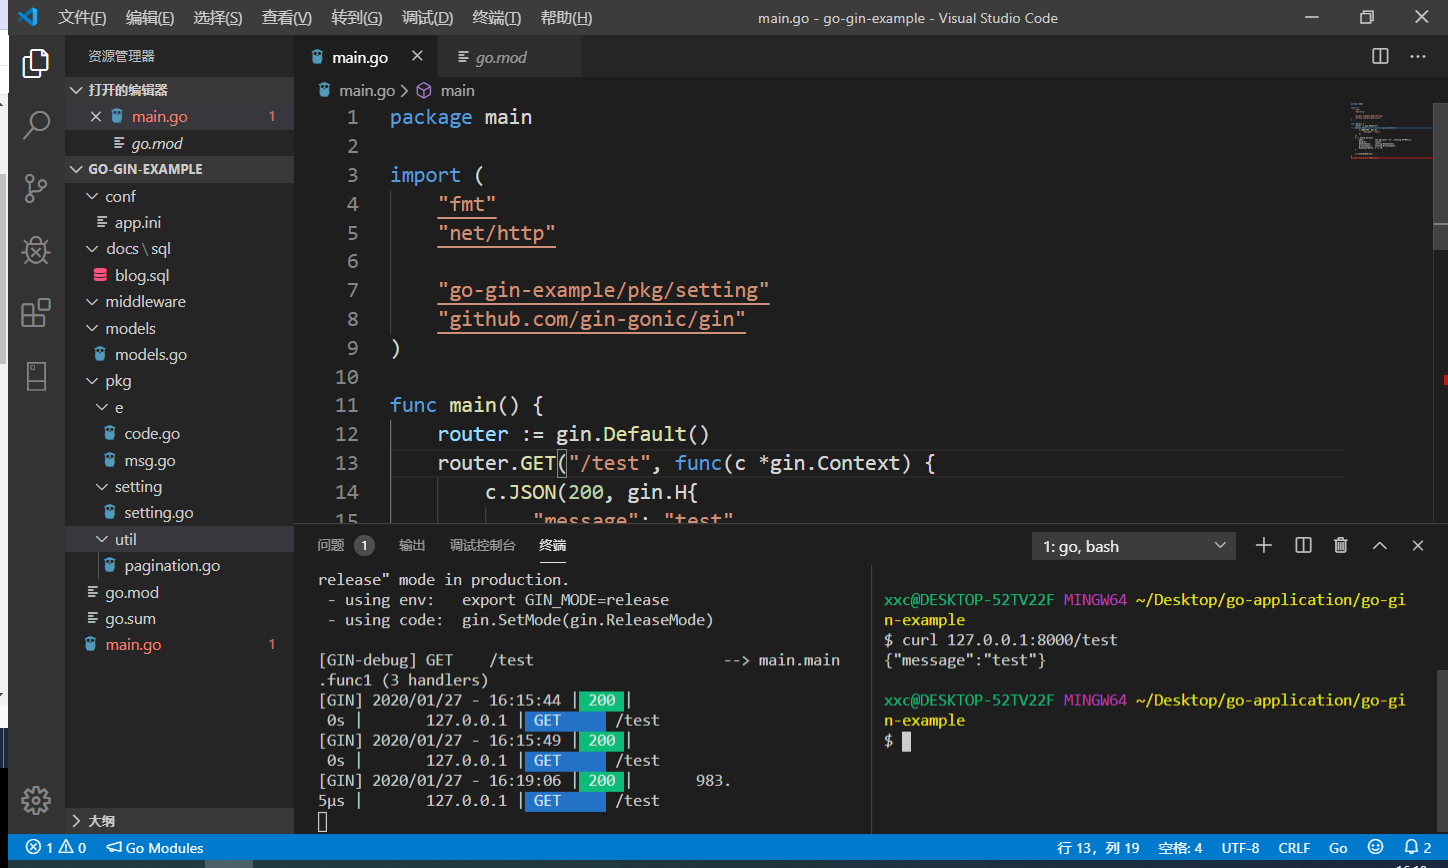
Task: Click the Manage gear icon
Action: (36, 800)
